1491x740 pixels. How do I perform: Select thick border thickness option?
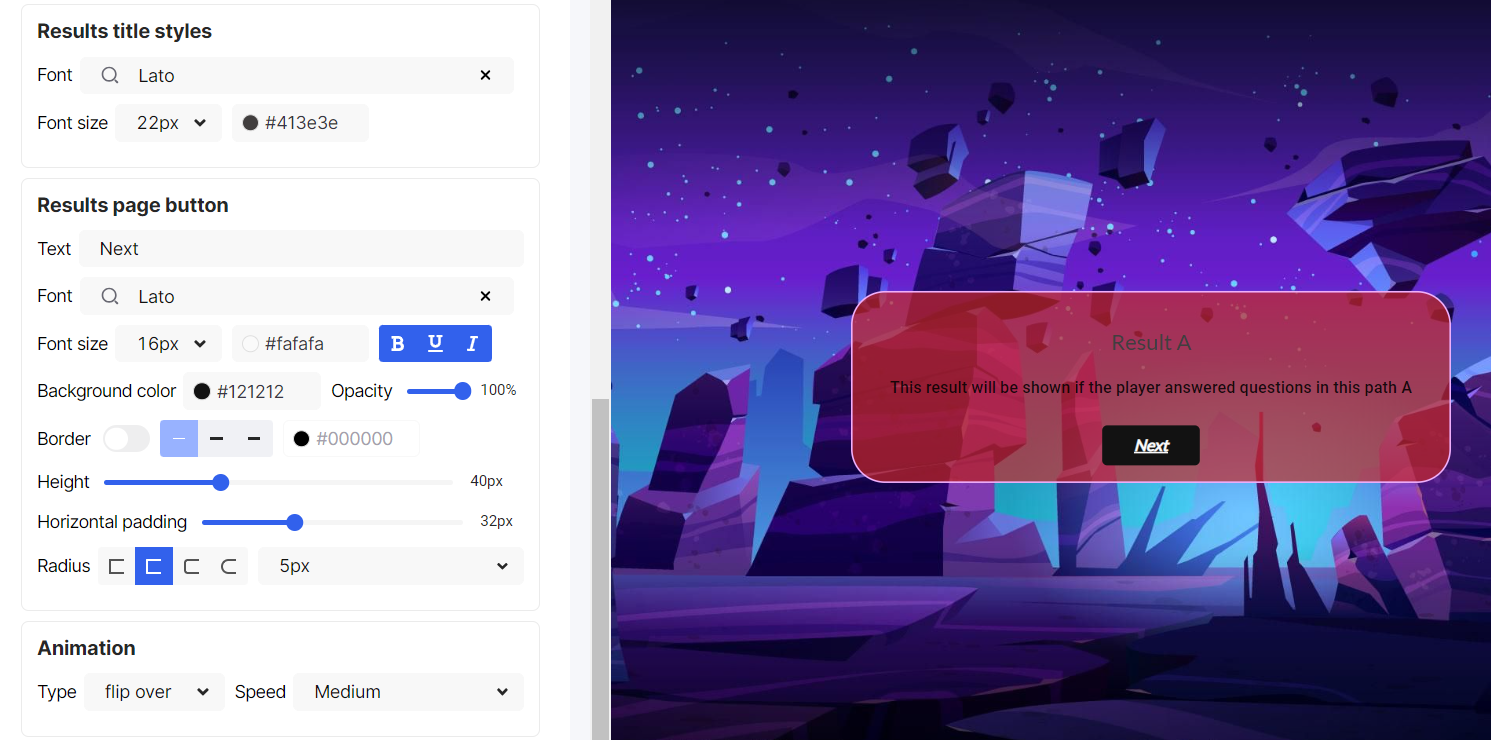tap(254, 439)
